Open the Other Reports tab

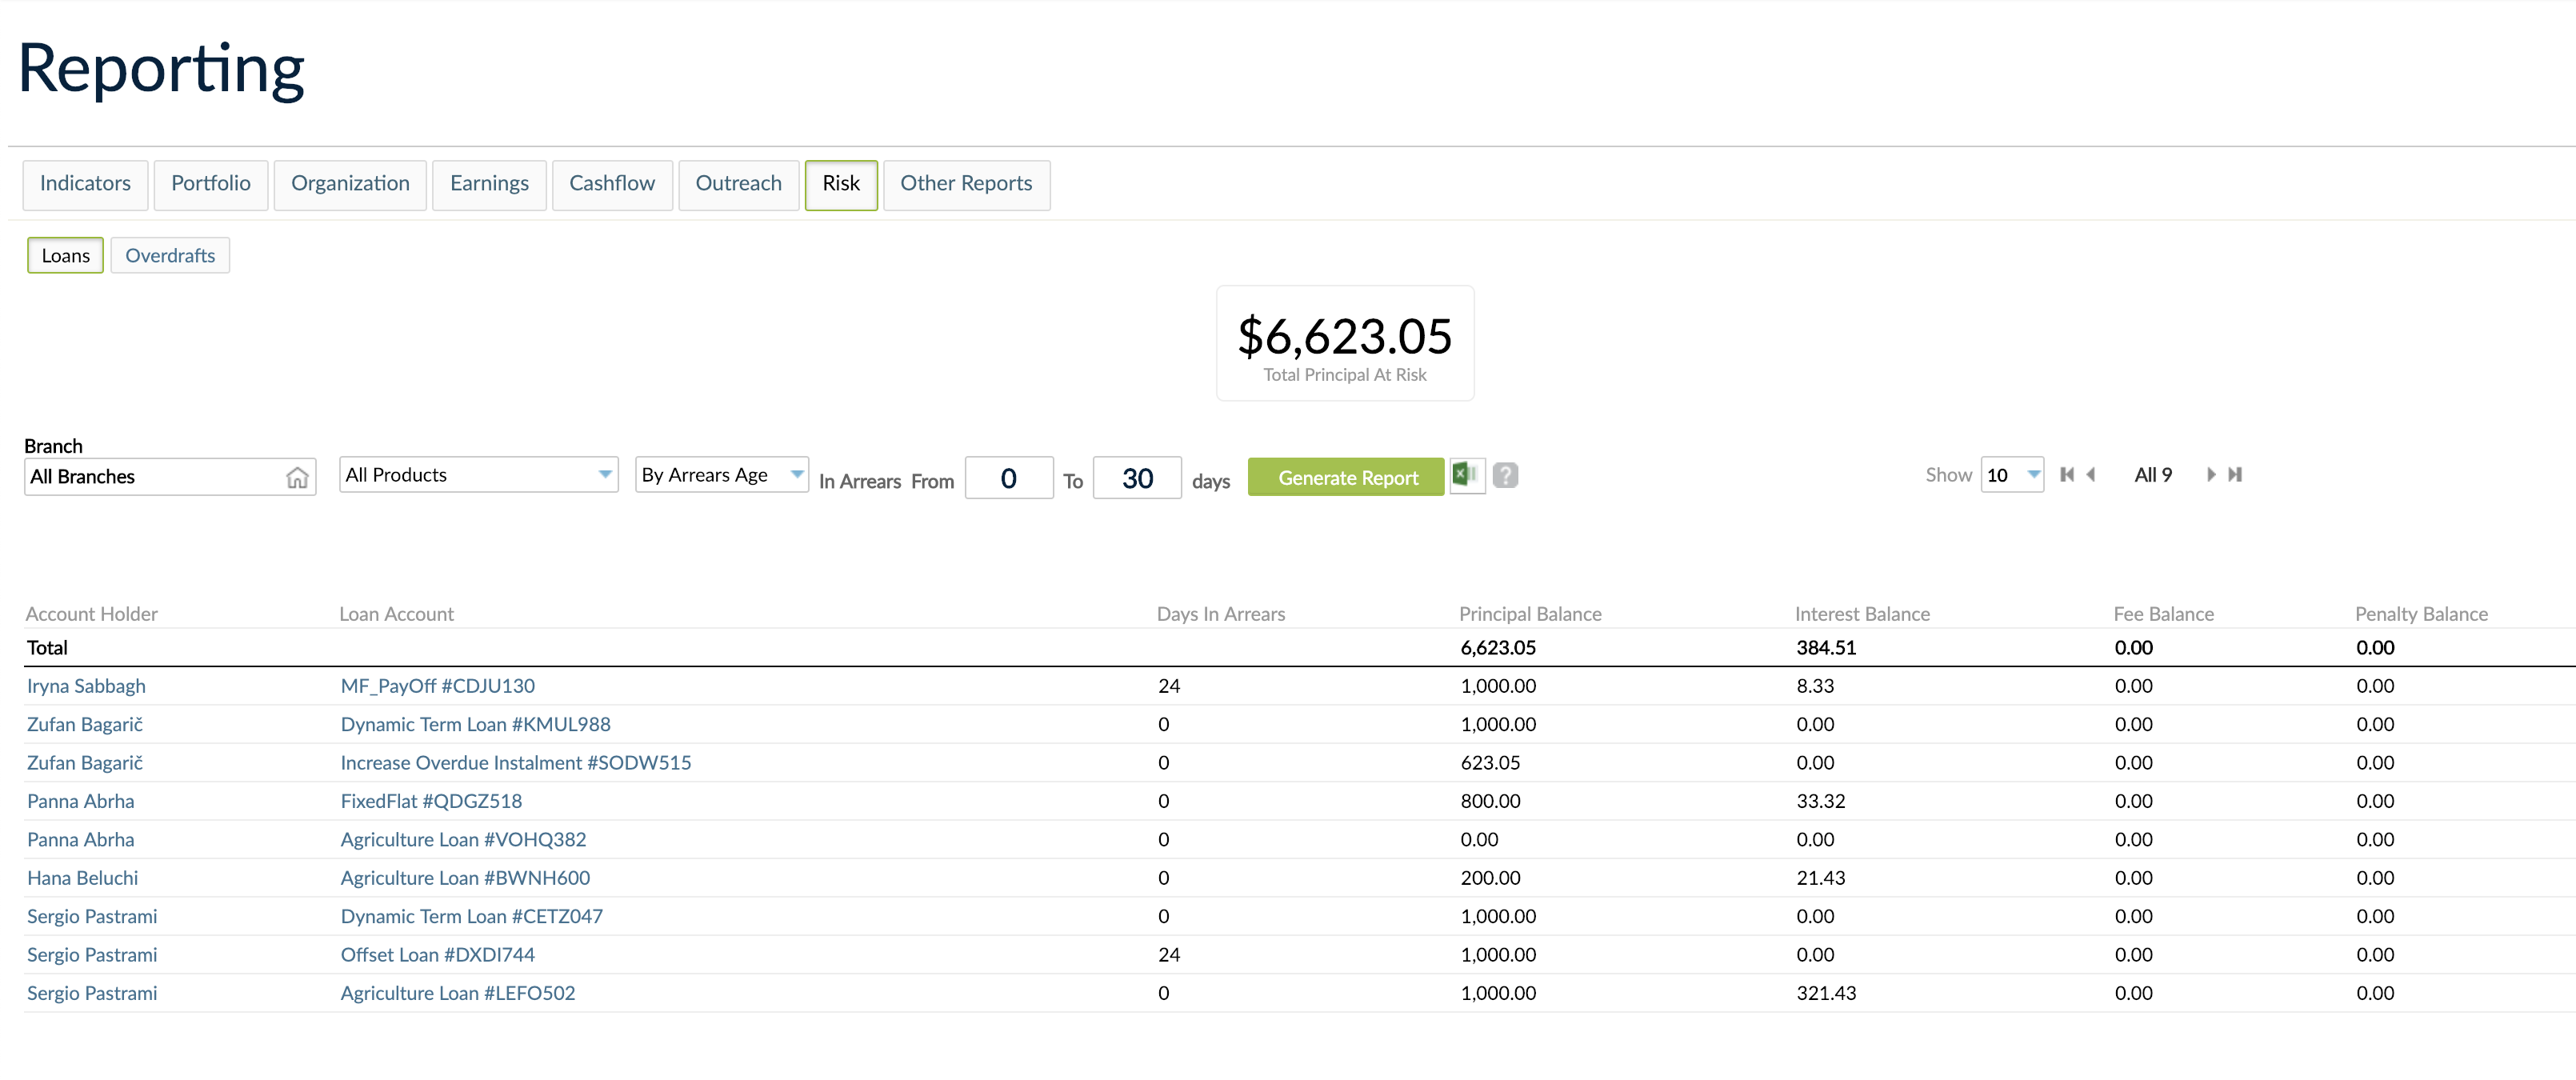point(965,184)
